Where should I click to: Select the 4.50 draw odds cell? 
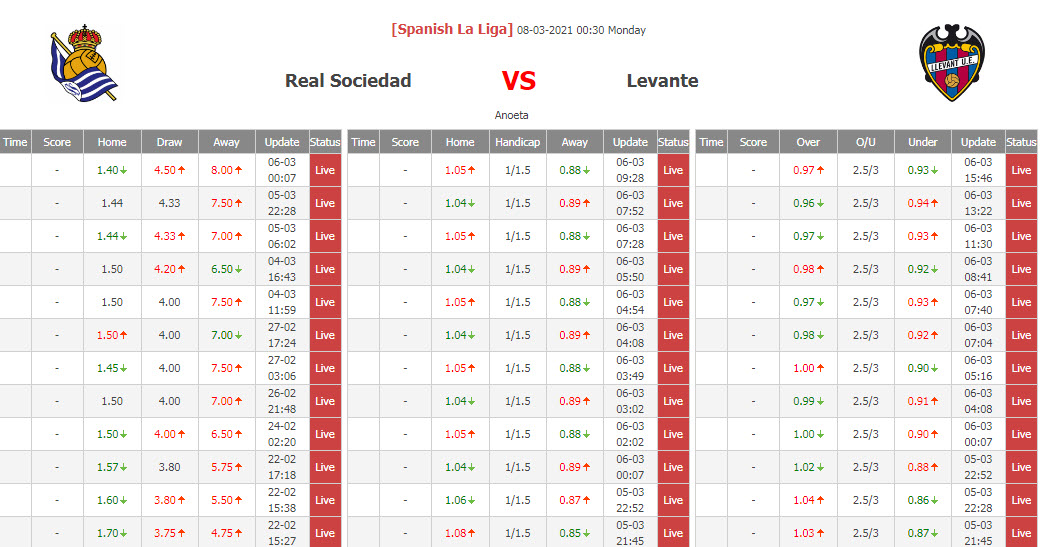coord(169,170)
